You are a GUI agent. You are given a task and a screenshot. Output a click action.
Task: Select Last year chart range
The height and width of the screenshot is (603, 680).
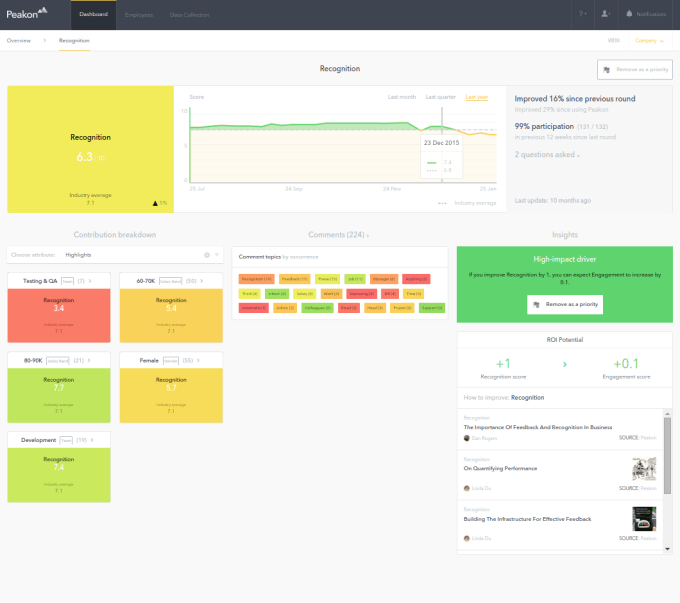point(477,97)
